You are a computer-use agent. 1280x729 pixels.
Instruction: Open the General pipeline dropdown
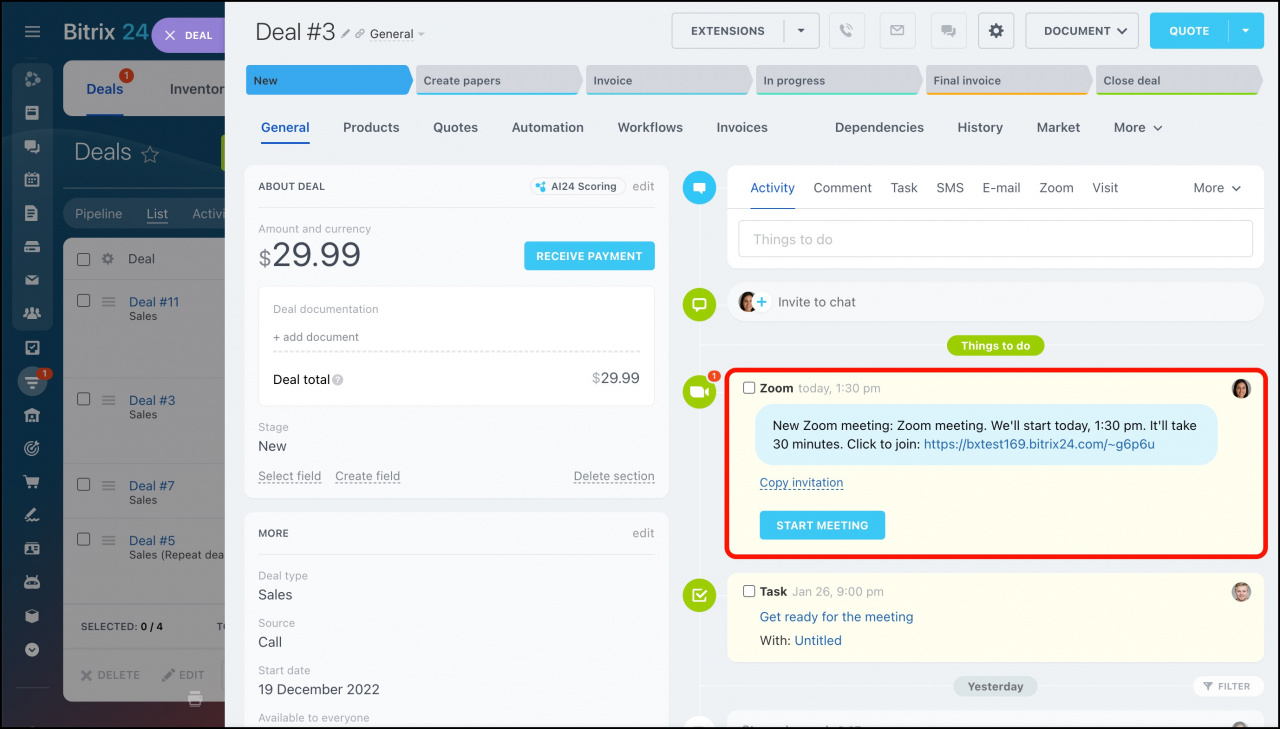point(397,34)
